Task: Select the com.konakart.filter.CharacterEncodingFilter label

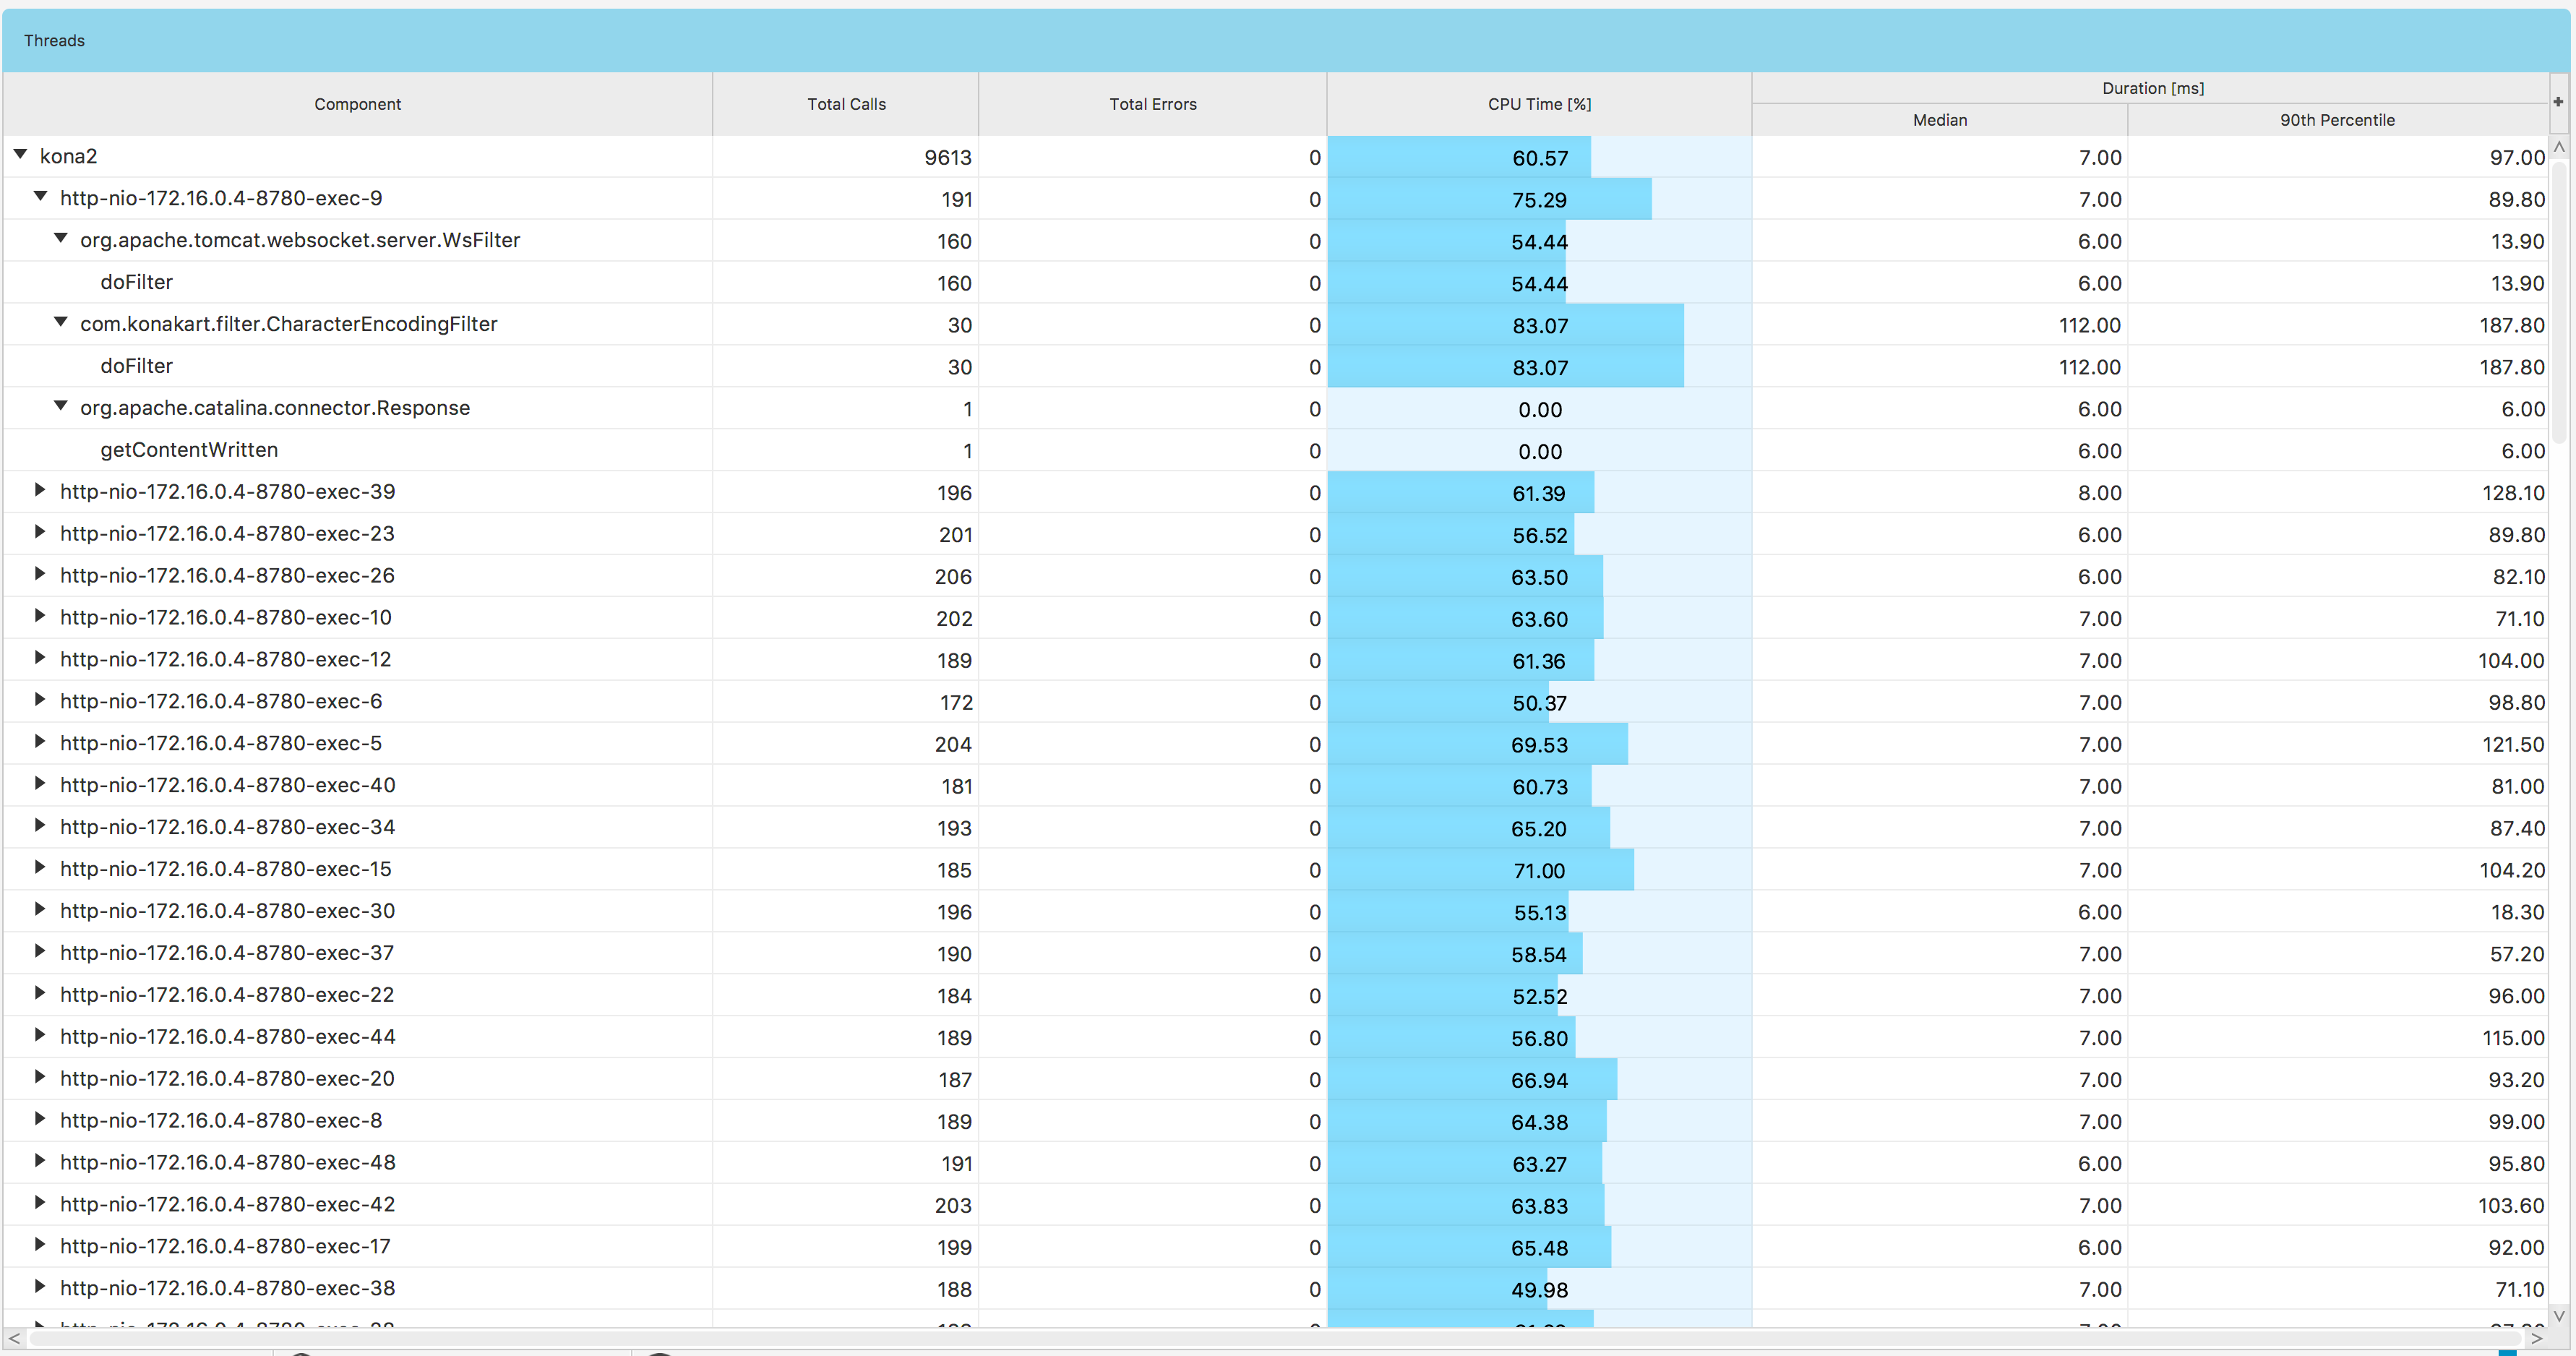Action: [289, 324]
